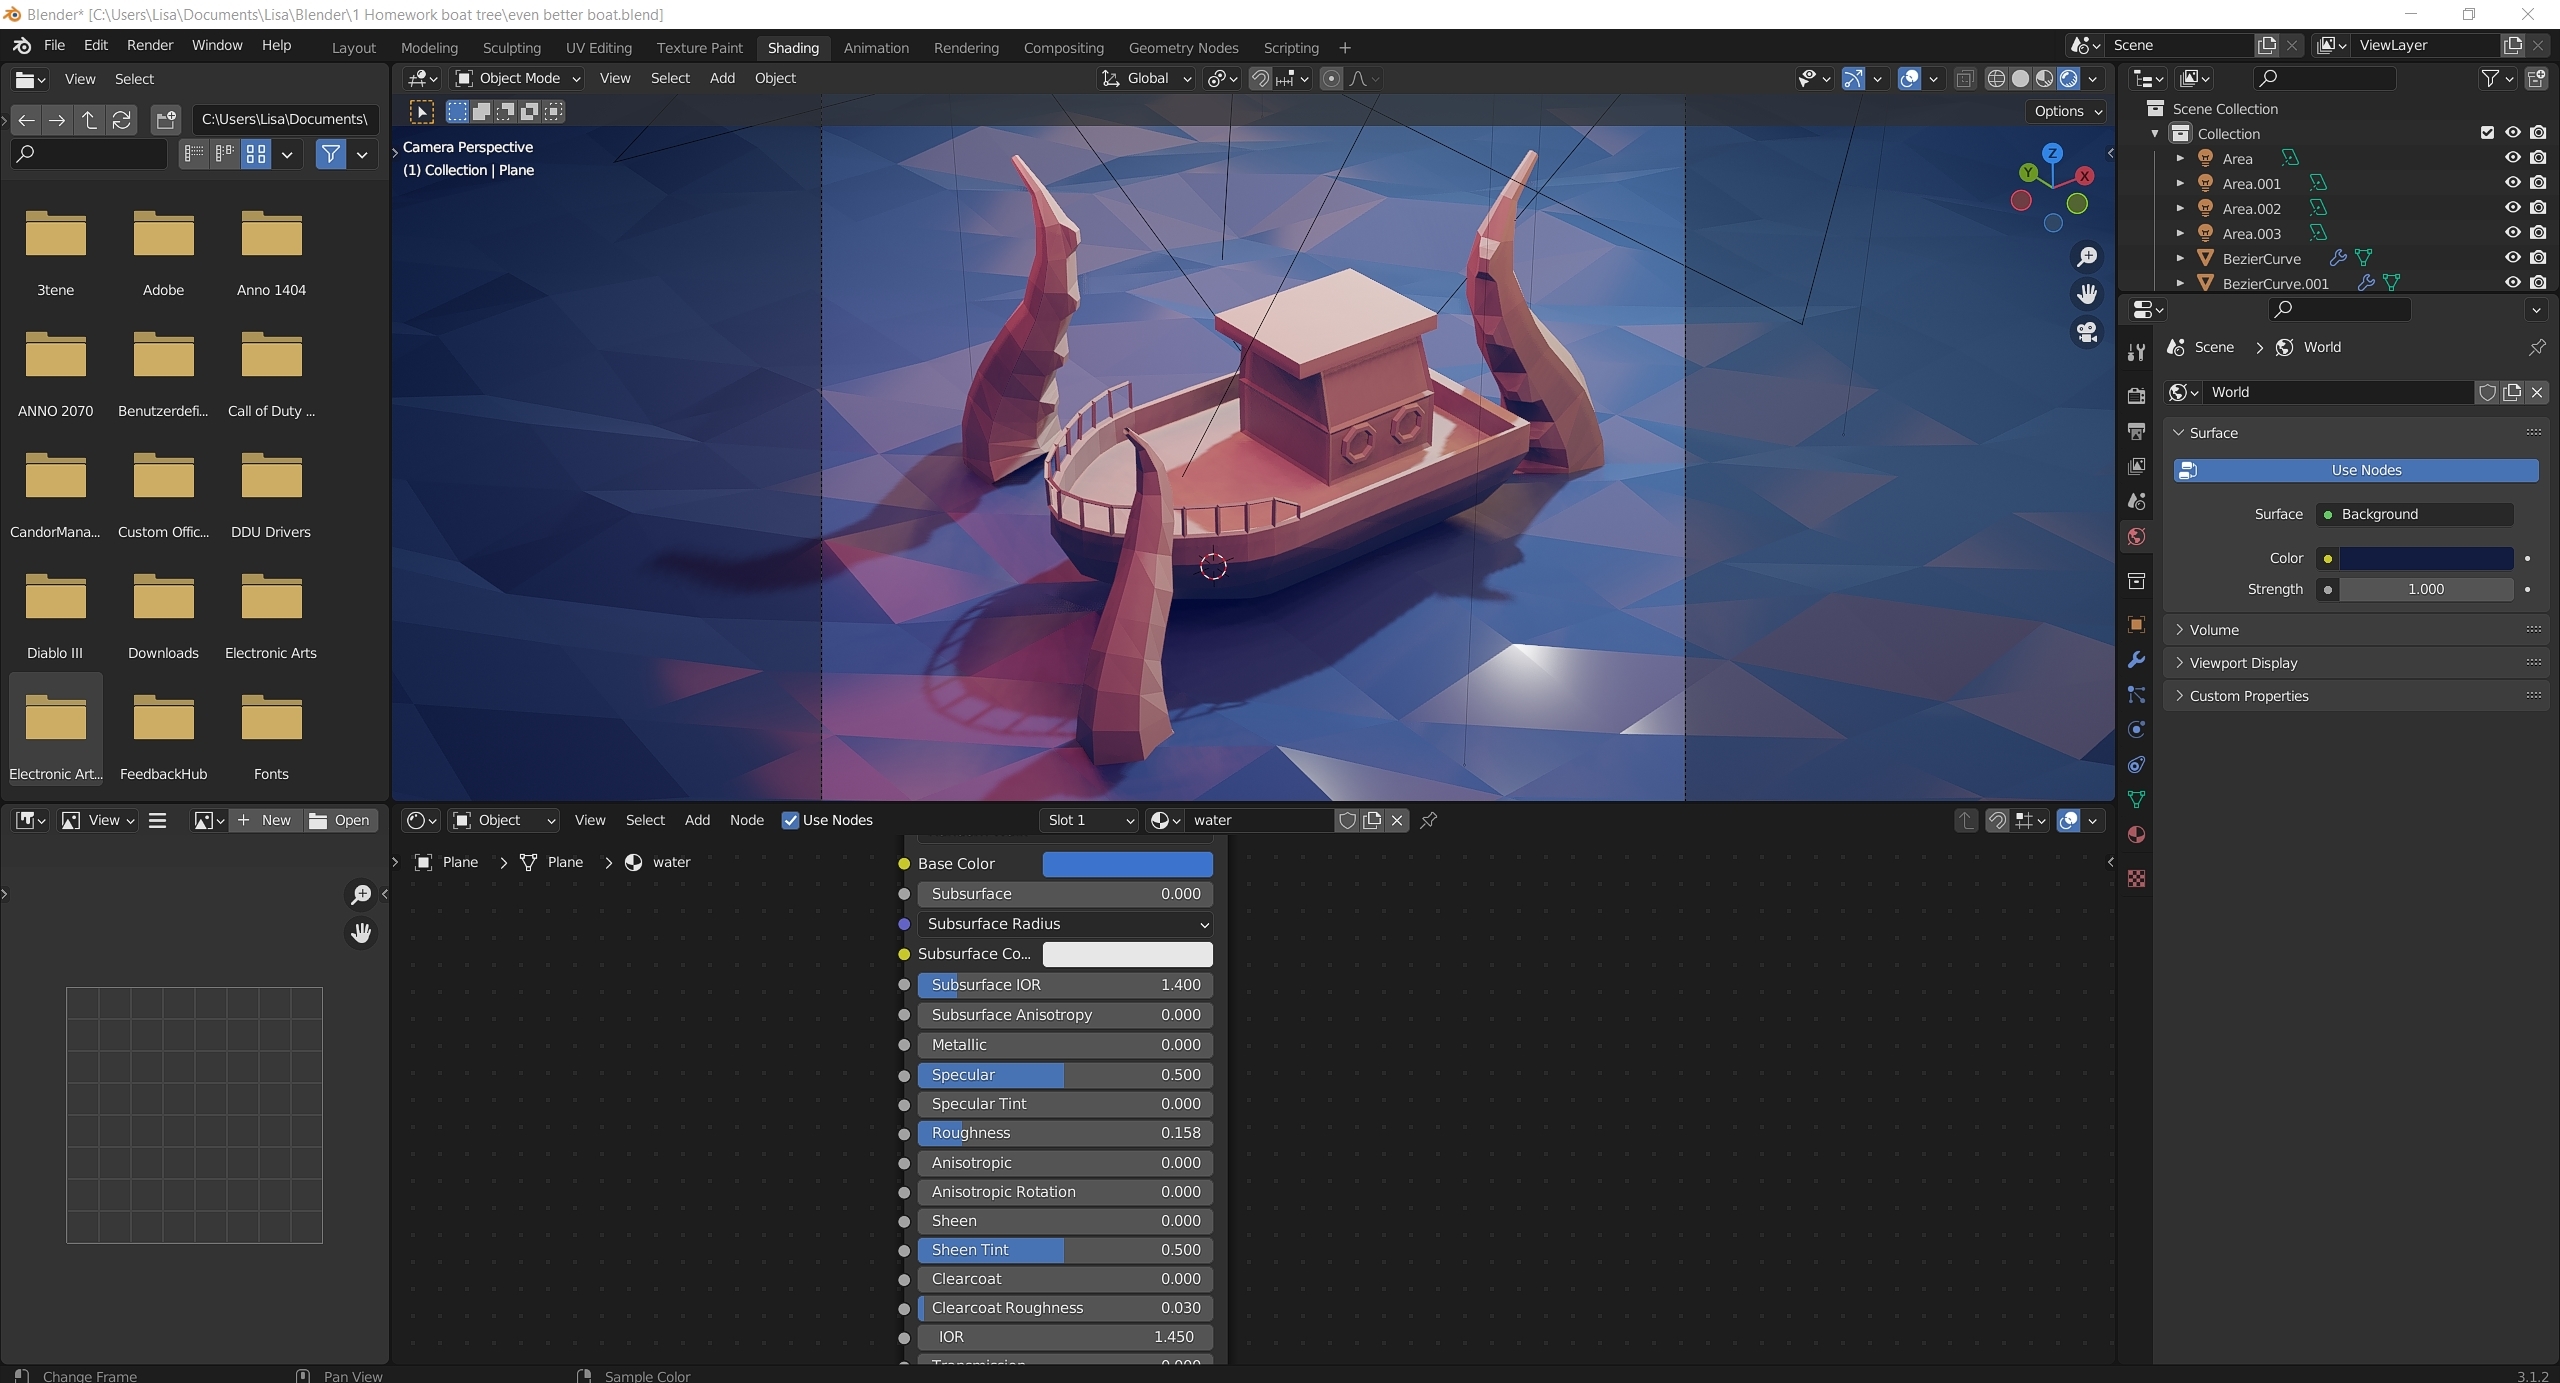Switch to Geometry Nodes workspace tab
Viewport: 2560px width, 1383px height.
coord(1183,47)
